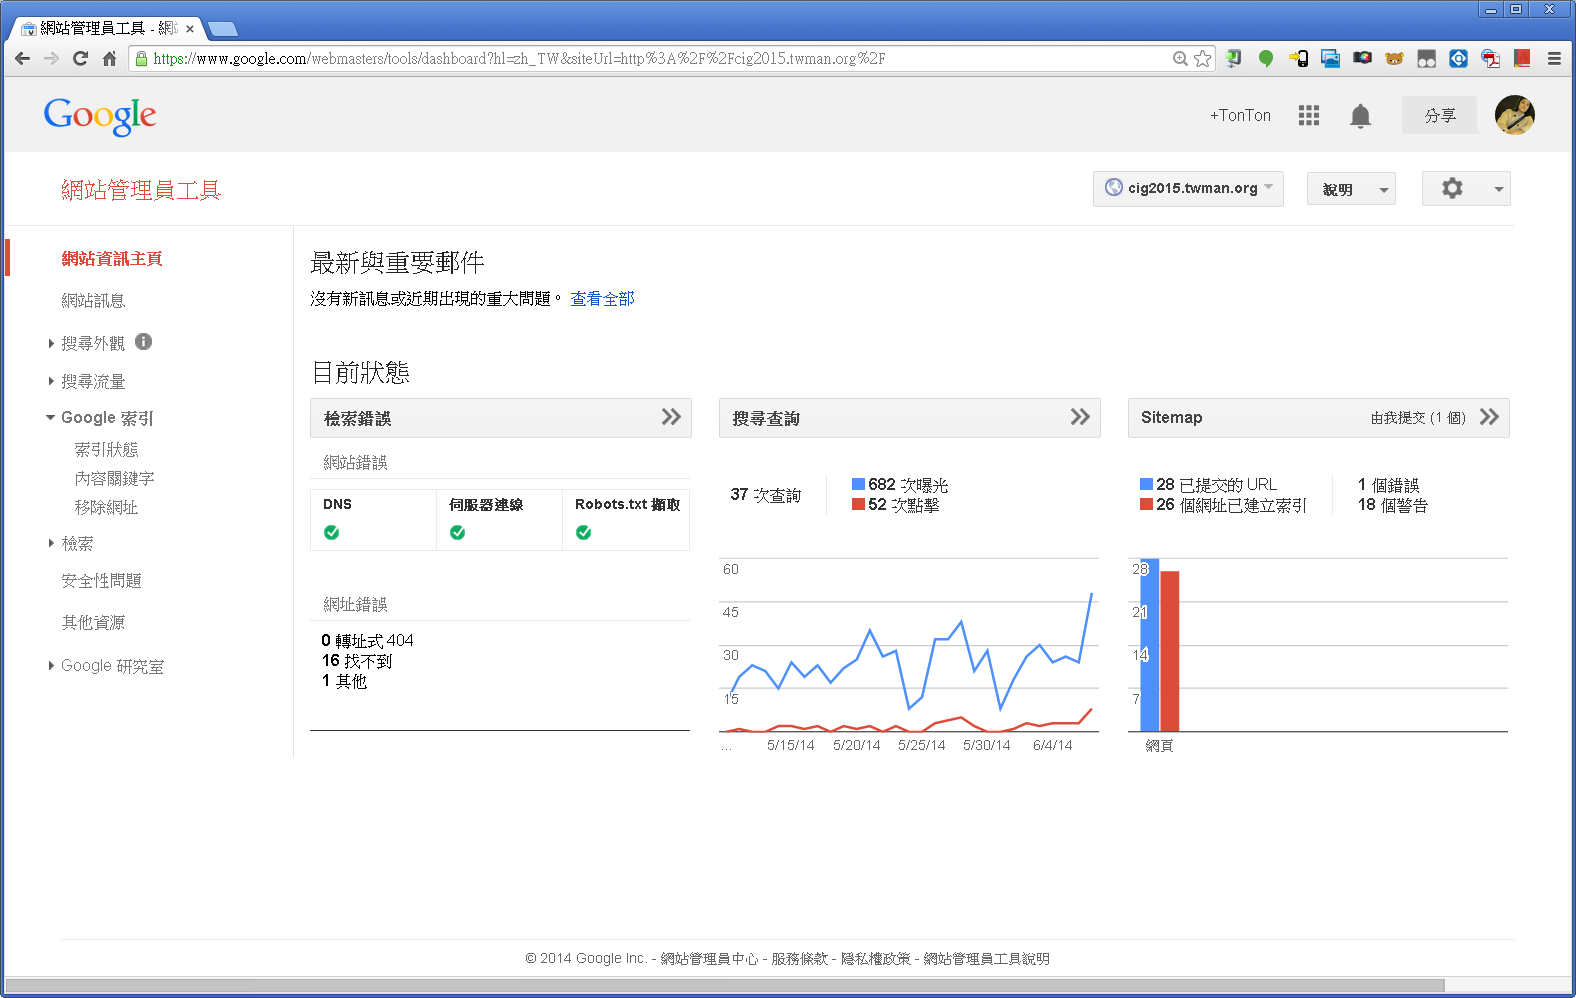Click the 網站管理員中心 footer link
The height and width of the screenshot is (998, 1576).
click(x=709, y=958)
